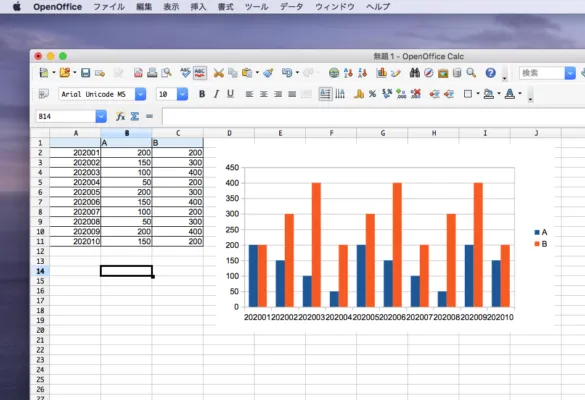Sort ascending A-Z icon
585x400 pixels.
click(x=348, y=73)
